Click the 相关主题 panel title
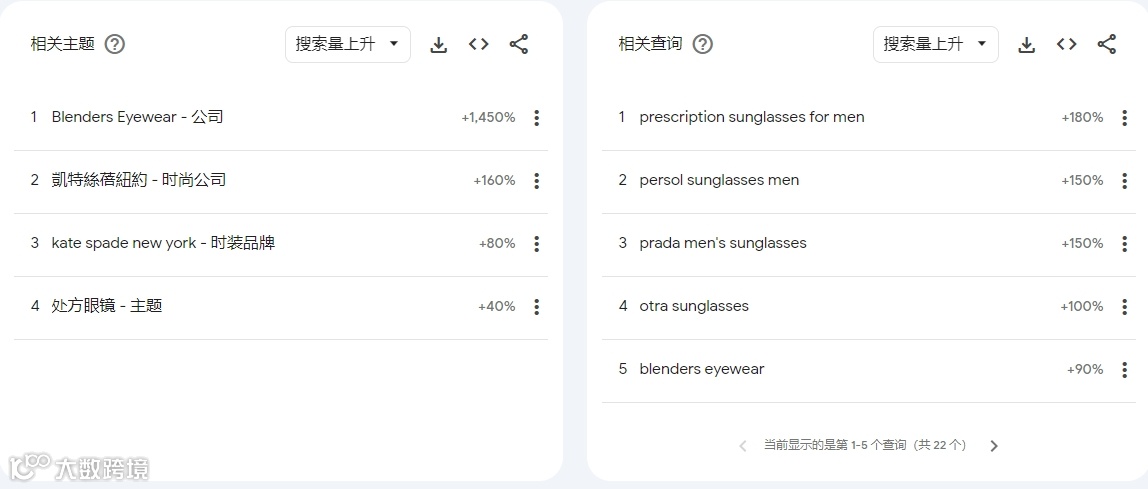The image size is (1148, 489). (63, 45)
